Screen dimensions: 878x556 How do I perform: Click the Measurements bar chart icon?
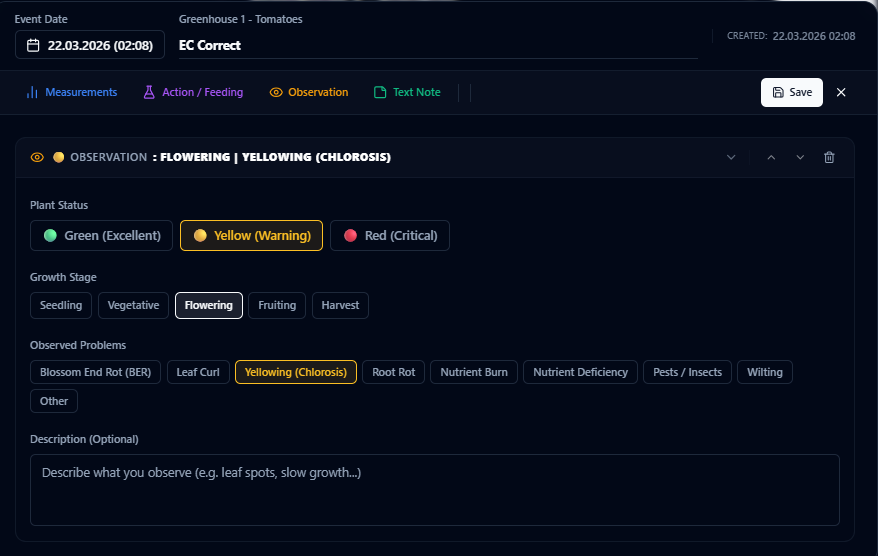pos(32,92)
